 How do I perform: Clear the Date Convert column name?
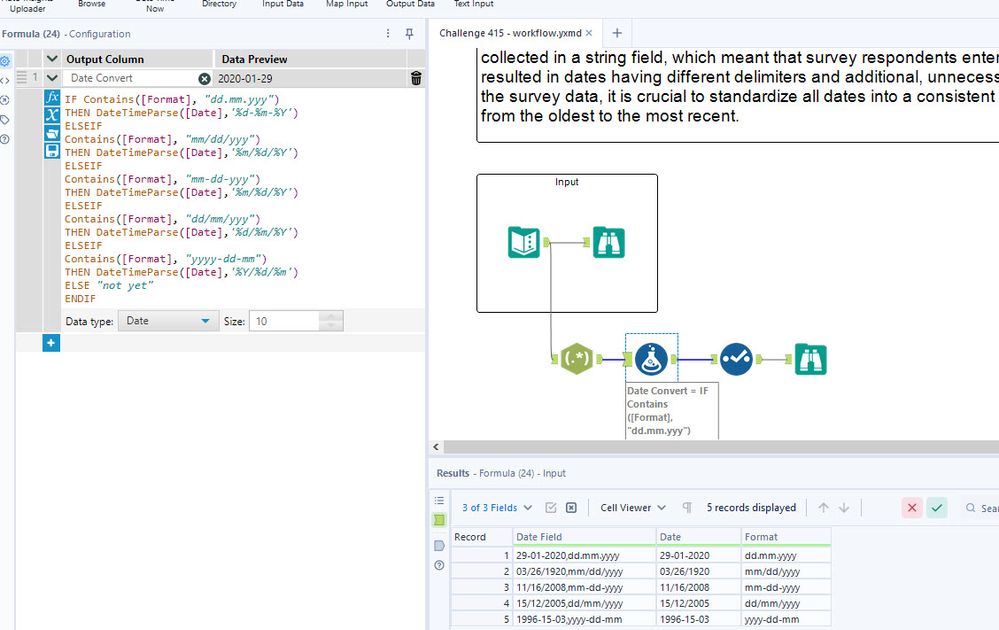(204, 78)
